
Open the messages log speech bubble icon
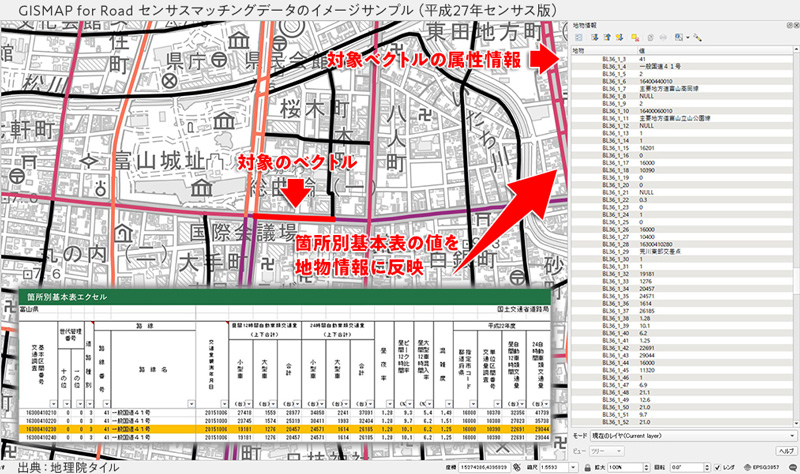click(793, 467)
